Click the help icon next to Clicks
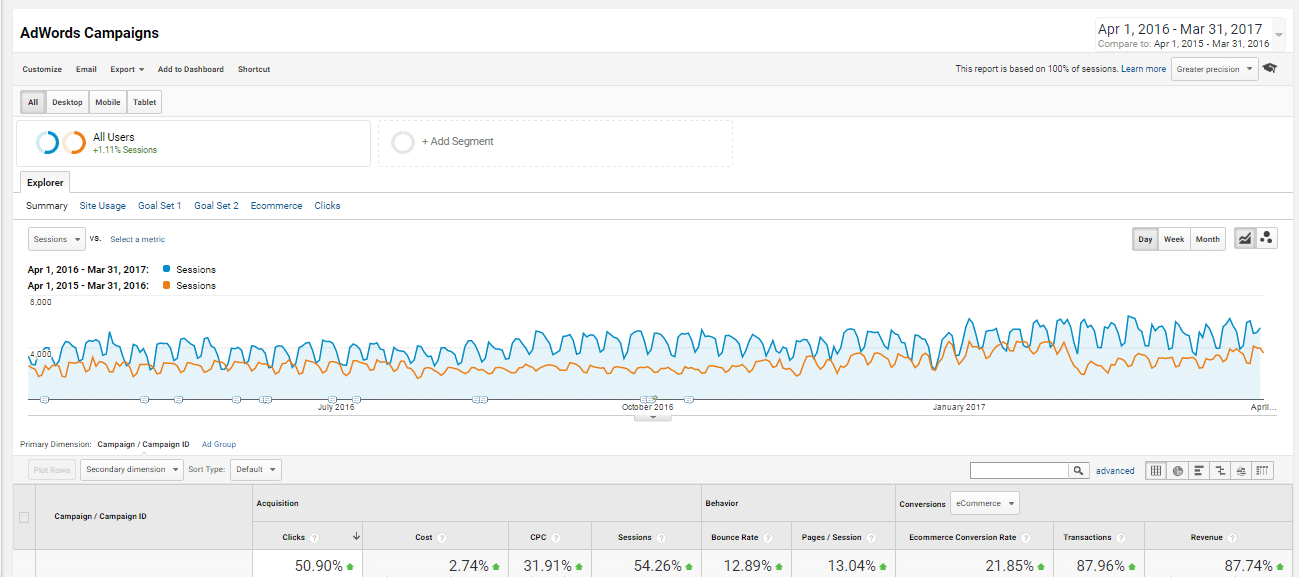1299x577 pixels. pos(314,538)
